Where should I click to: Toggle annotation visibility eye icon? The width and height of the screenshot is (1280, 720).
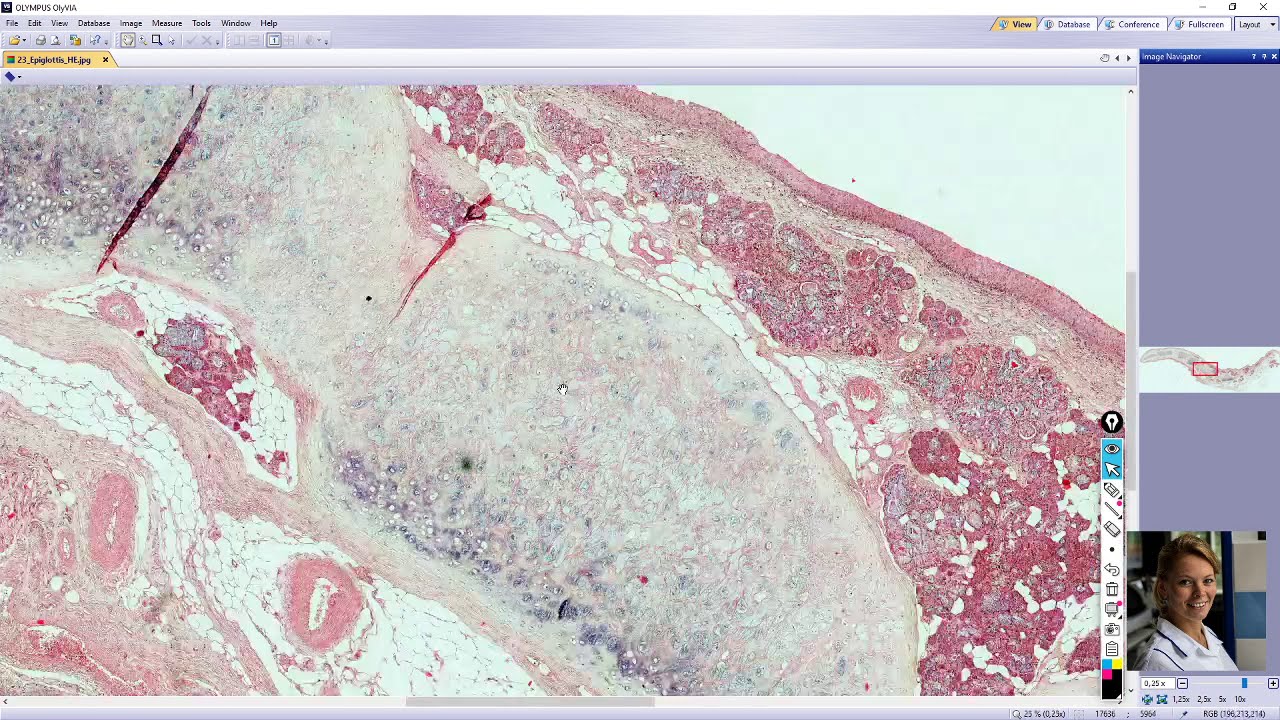1112,449
